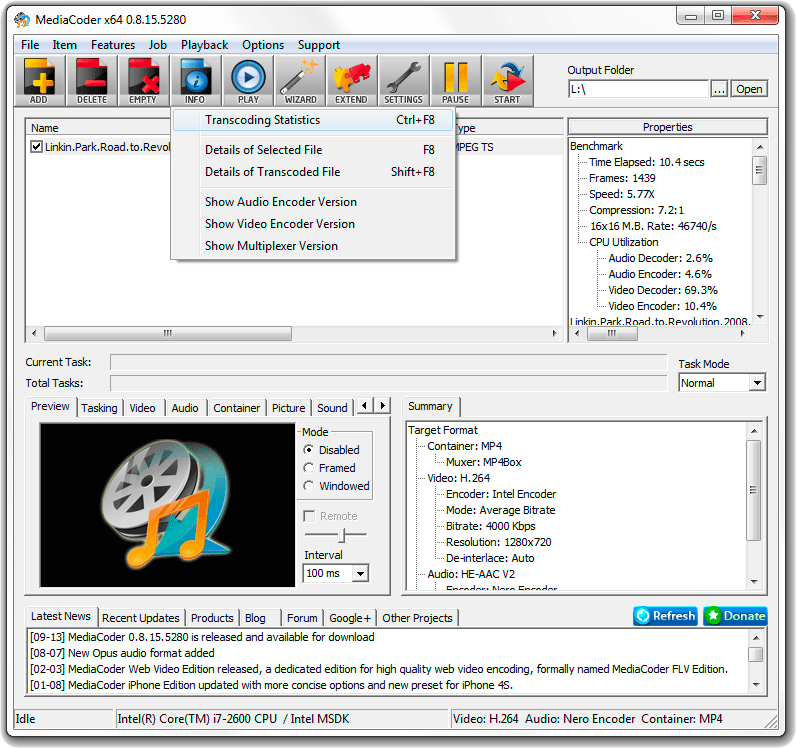Select the 'Speed: 5.77X' benchmark row

point(621,194)
